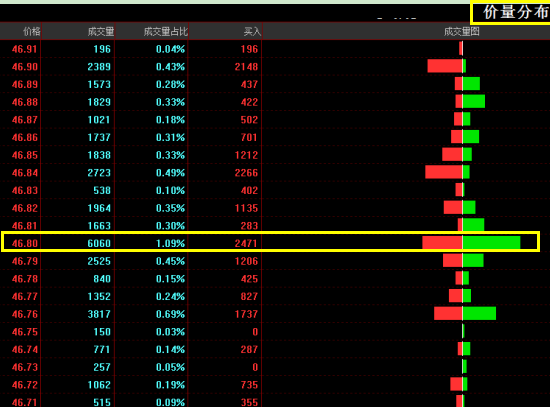Image resolution: width=550 pixels, height=407 pixels.
Task: Click the 买入 column header
Action: [252, 32]
